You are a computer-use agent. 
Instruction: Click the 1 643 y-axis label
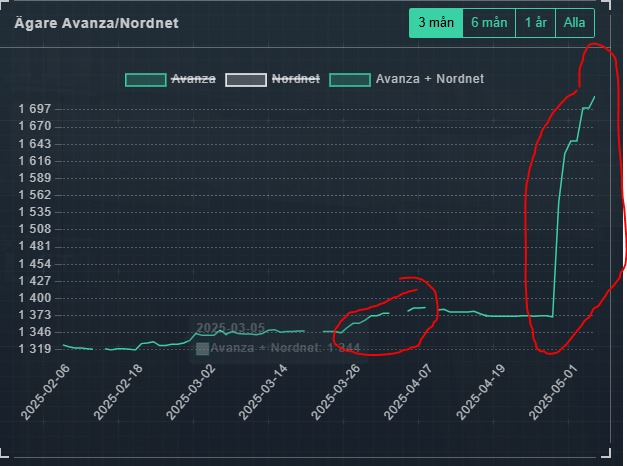coord(35,144)
